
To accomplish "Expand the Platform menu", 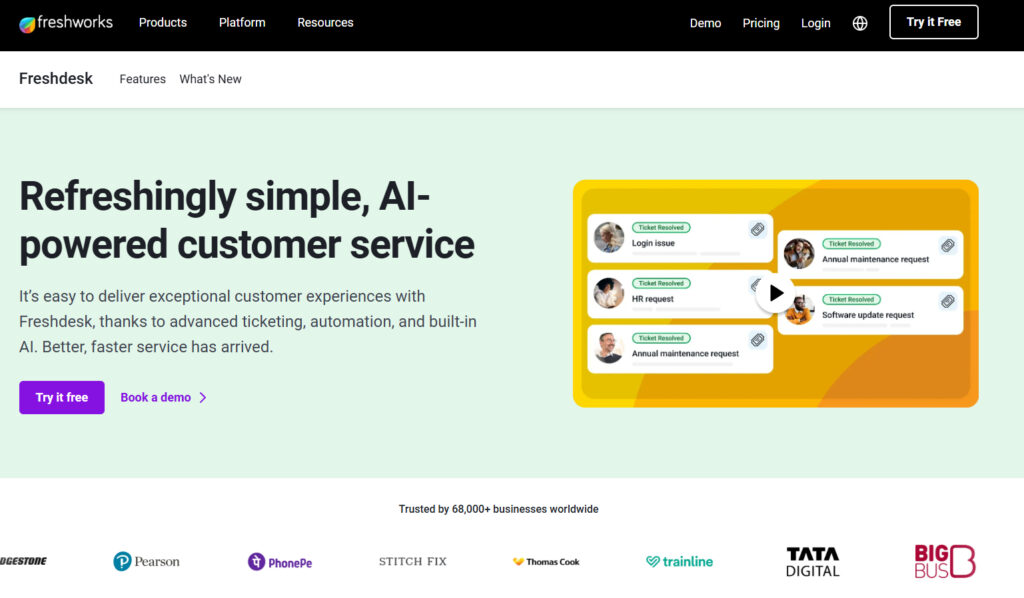I will pyautogui.click(x=242, y=23).
